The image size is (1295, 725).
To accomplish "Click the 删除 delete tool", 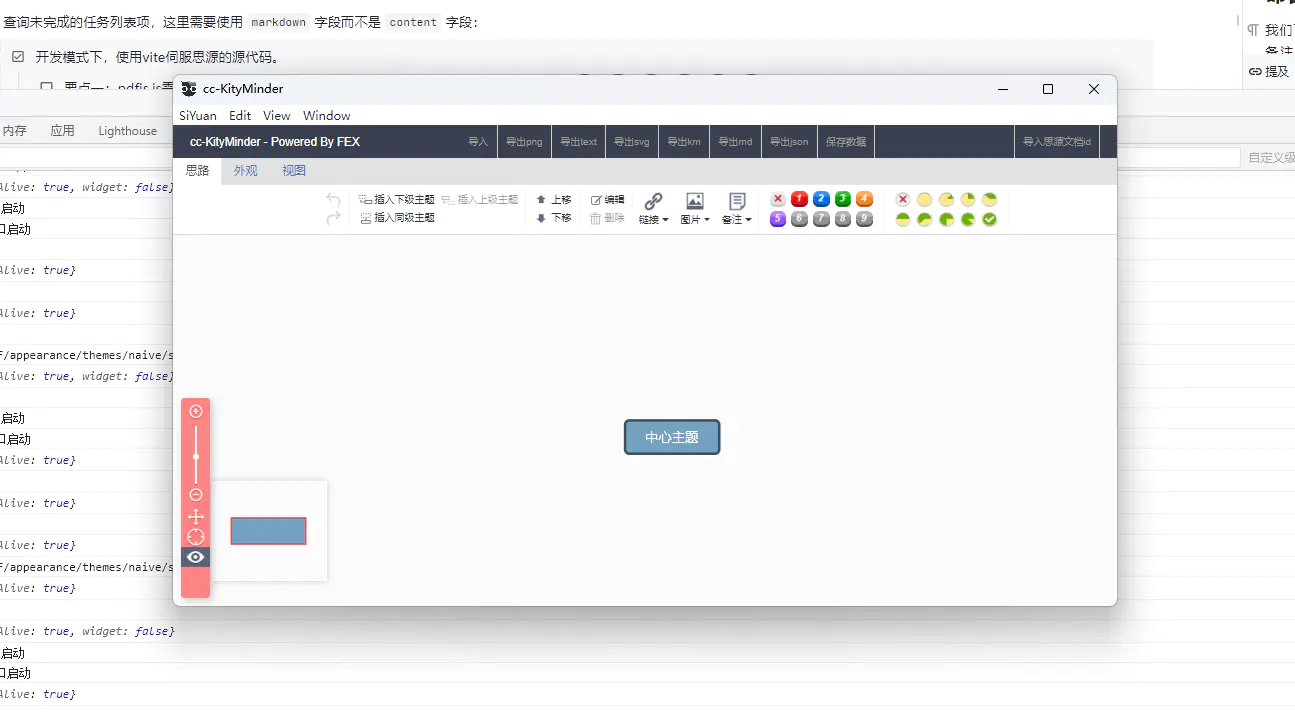I will coord(607,218).
